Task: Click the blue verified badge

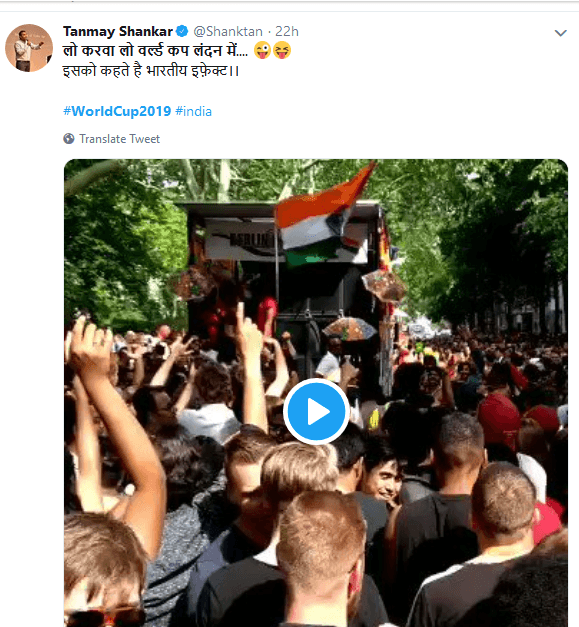Action: [x=182, y=31]
